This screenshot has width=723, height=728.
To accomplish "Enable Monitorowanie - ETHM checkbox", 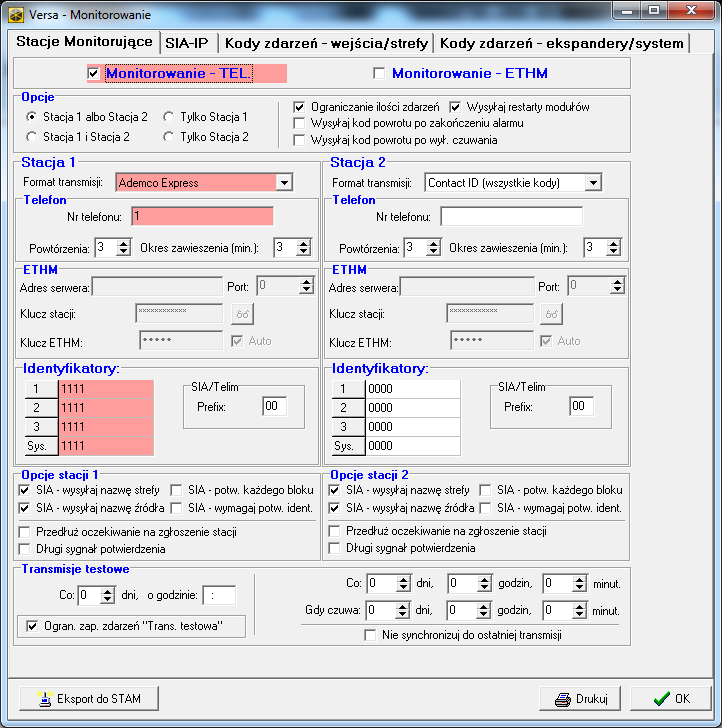I will coord(379,73).
